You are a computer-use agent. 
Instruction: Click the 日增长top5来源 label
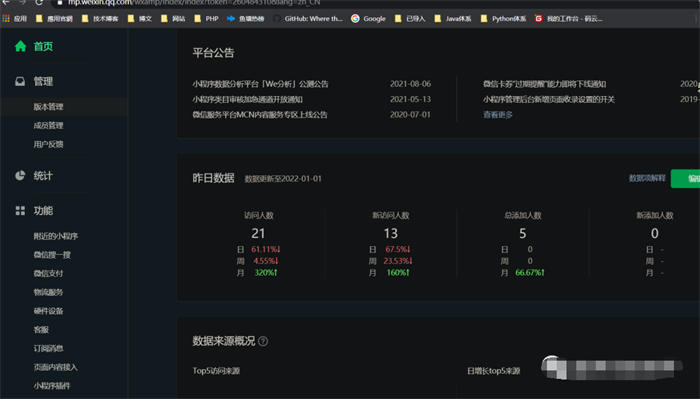click(493, 371)
